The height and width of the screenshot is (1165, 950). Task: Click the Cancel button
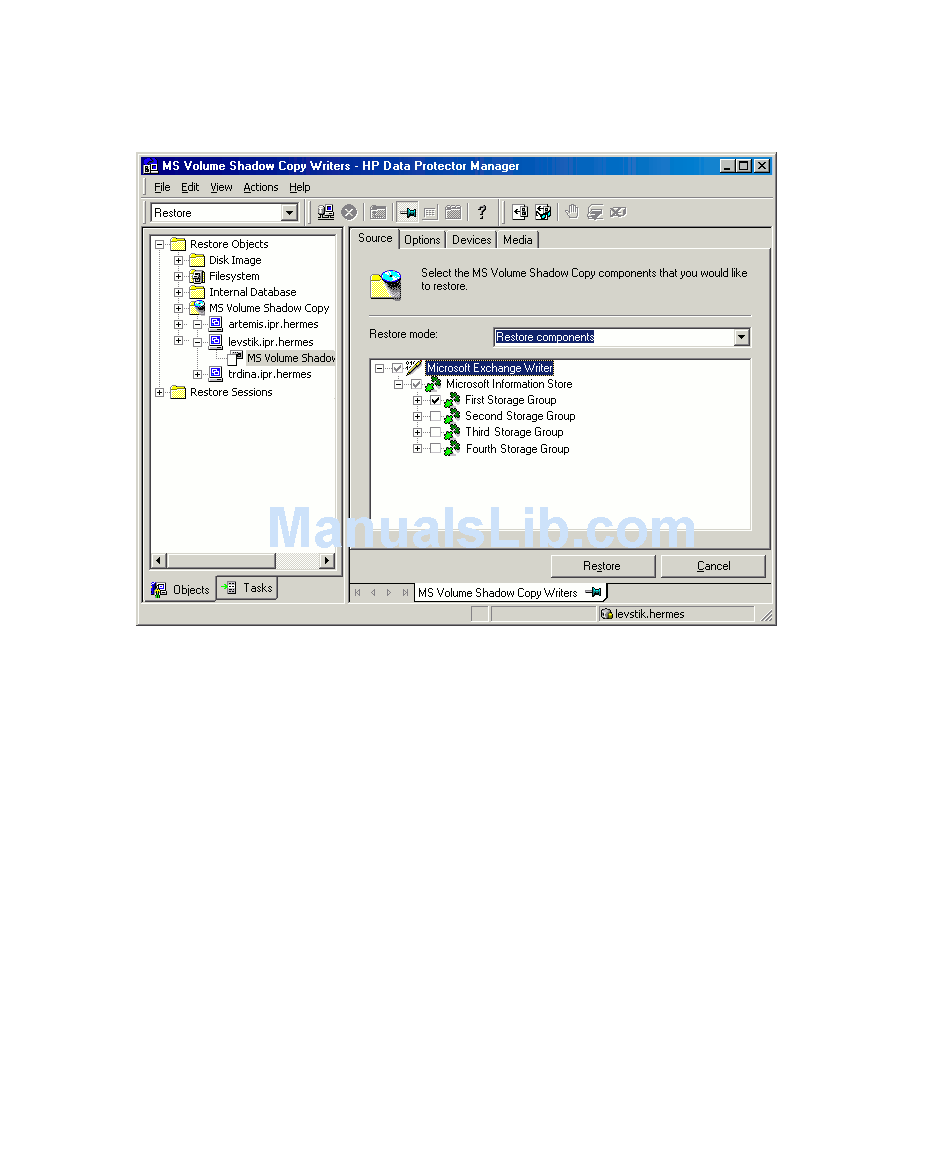(x=713, y=566)
